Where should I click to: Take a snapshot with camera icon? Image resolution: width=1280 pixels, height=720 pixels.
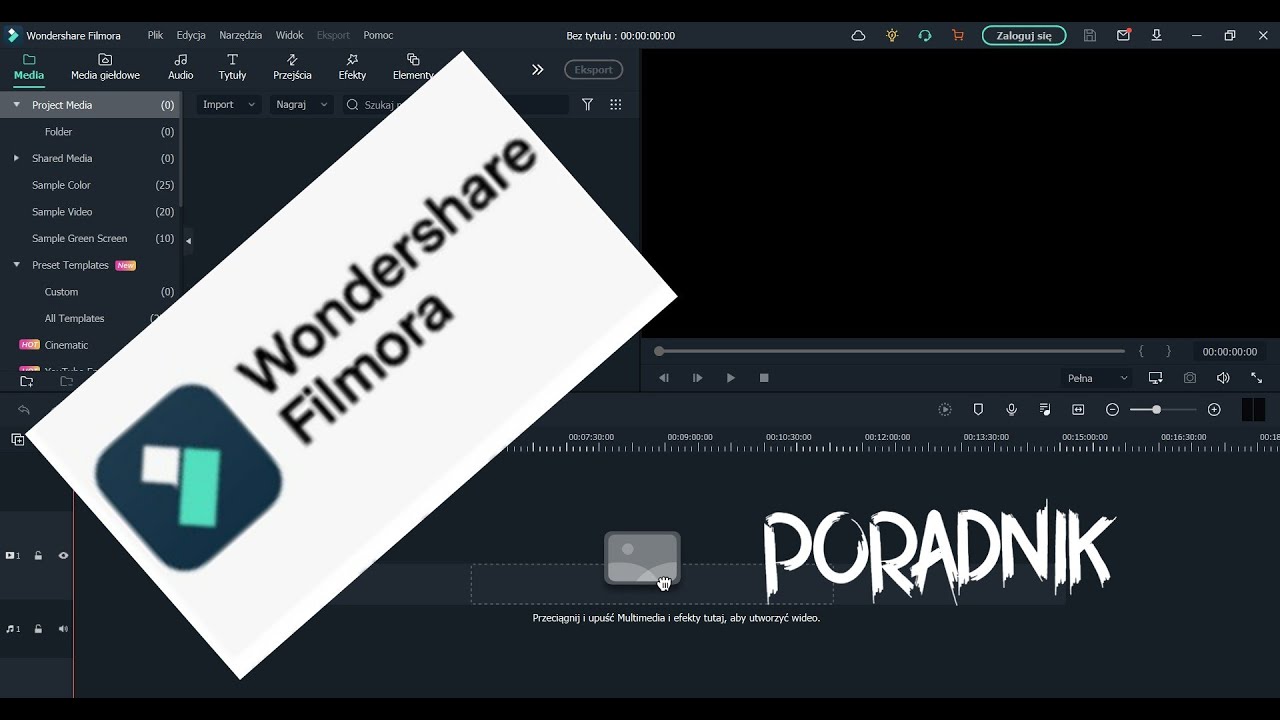pos(1190,378)
